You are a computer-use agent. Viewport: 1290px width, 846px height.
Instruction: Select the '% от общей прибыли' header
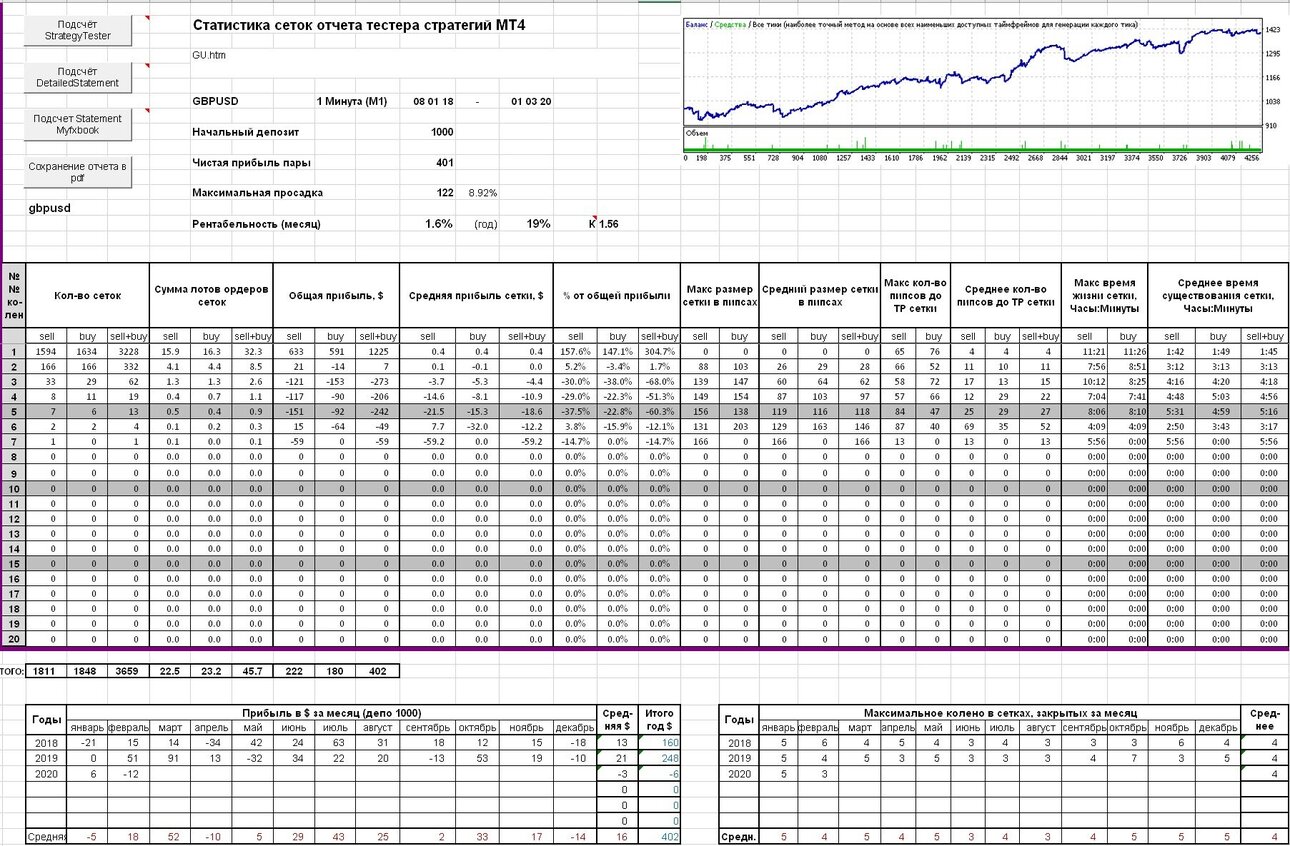click(615, 295)
